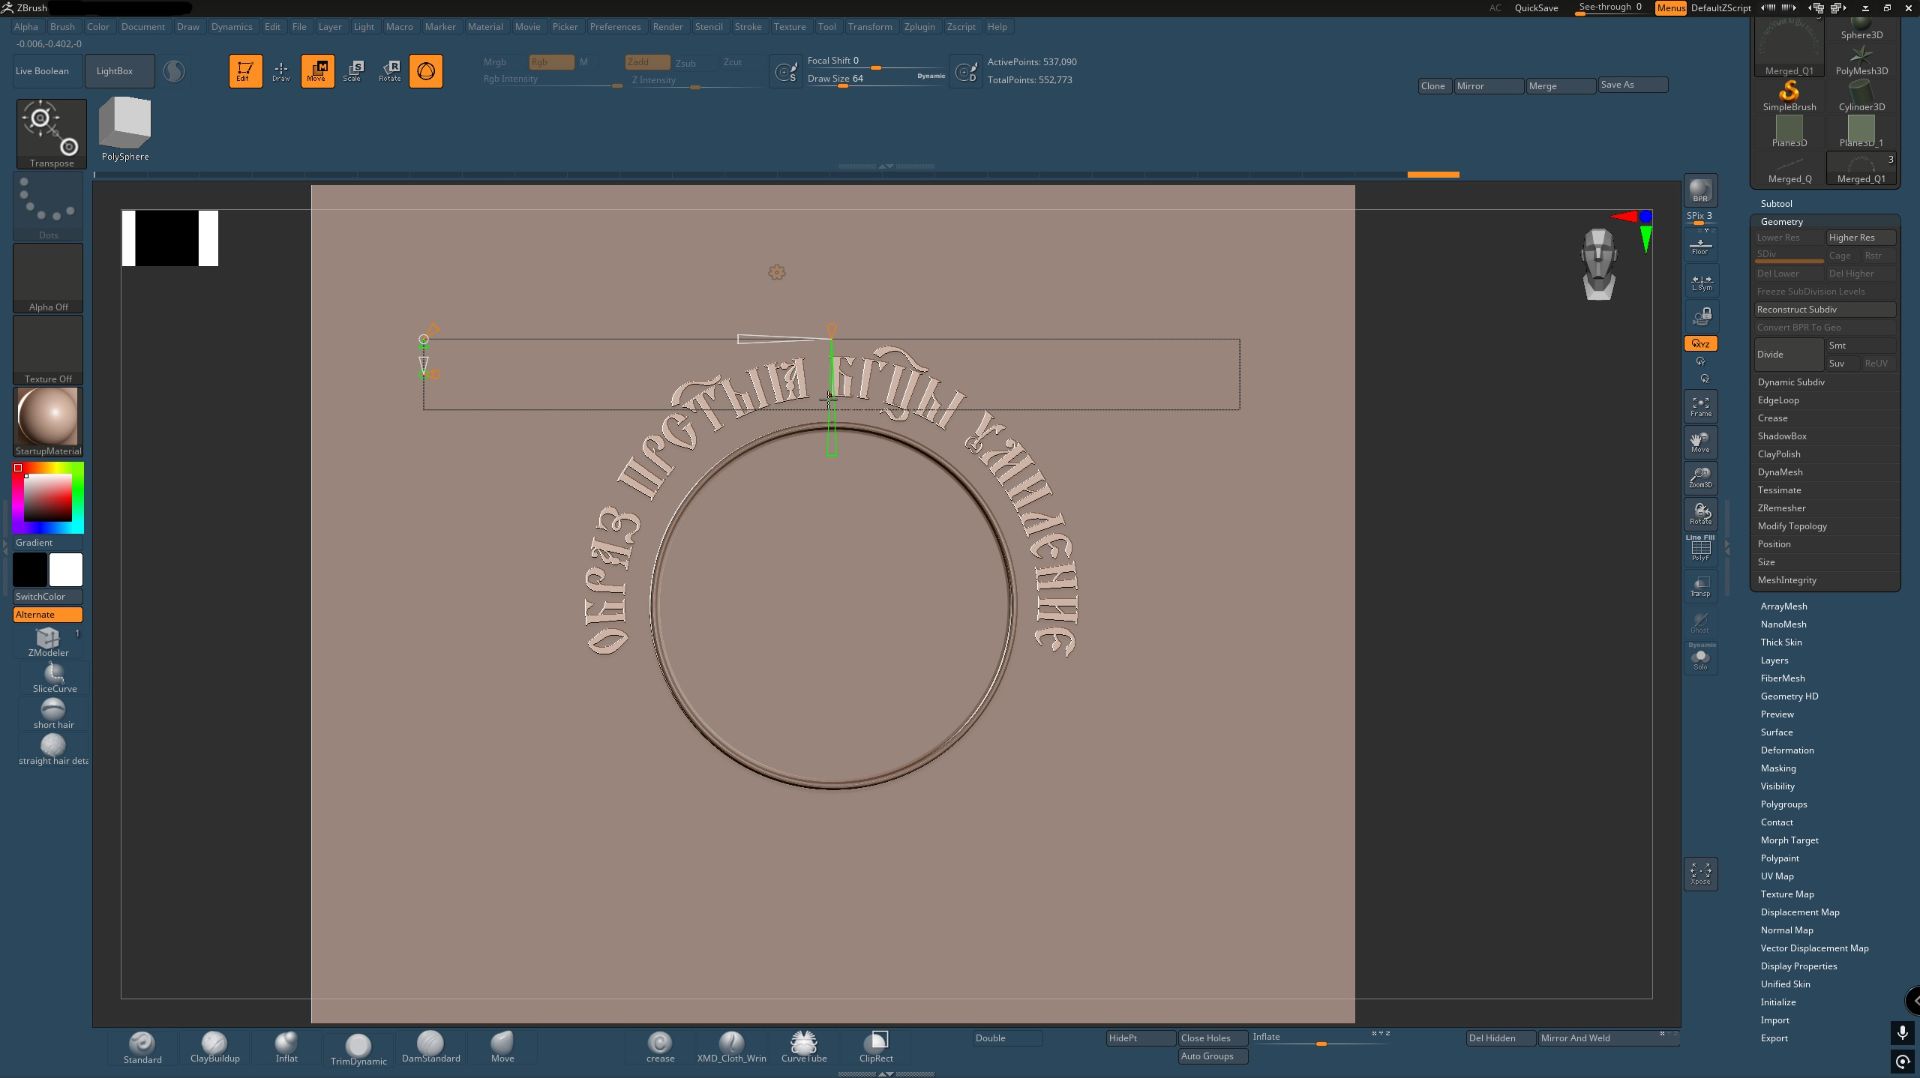Toggle local symmetry L.Sym
The image size is (1920, 1078).
coord(1700,282)
